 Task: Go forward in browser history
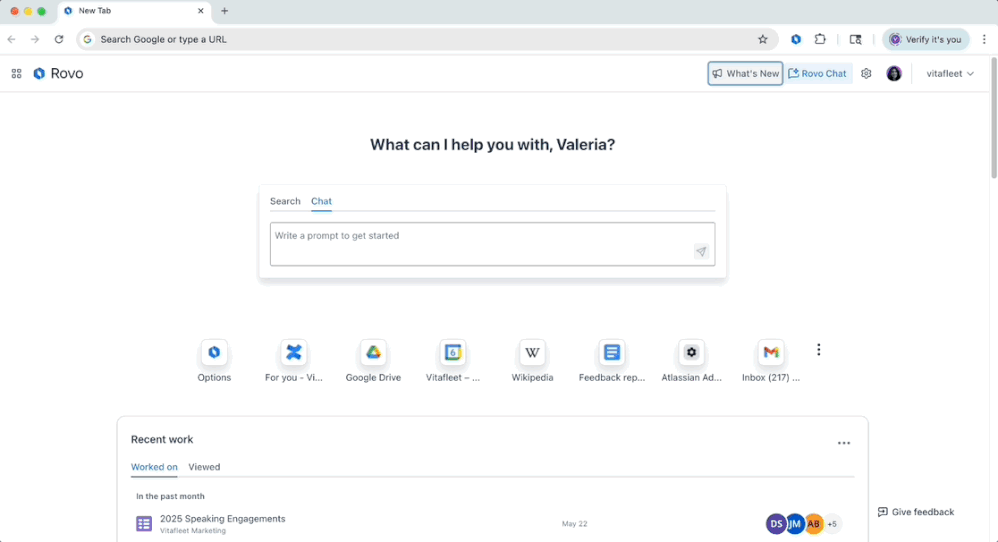(x=35, y=39)
